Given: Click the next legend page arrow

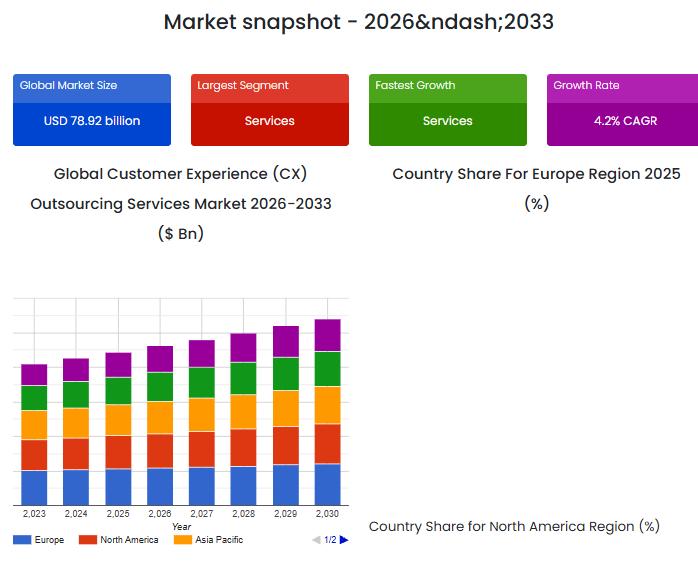Looking at the screenshot, I should coord(344,540).
